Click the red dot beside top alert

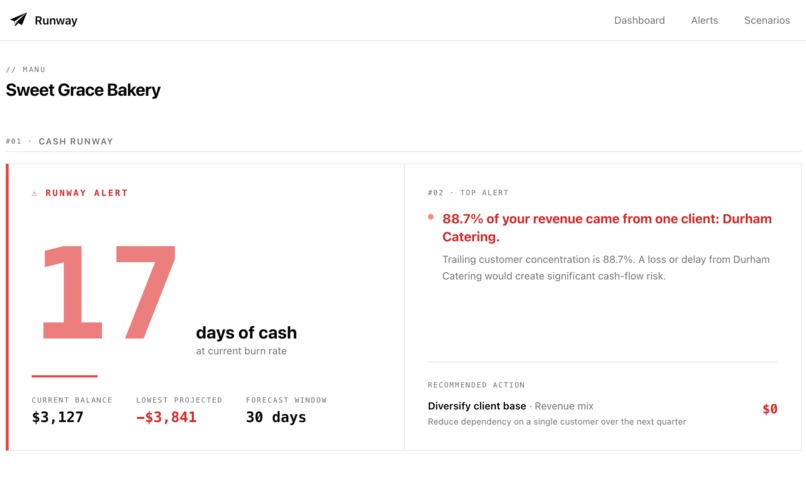(431, 217)
